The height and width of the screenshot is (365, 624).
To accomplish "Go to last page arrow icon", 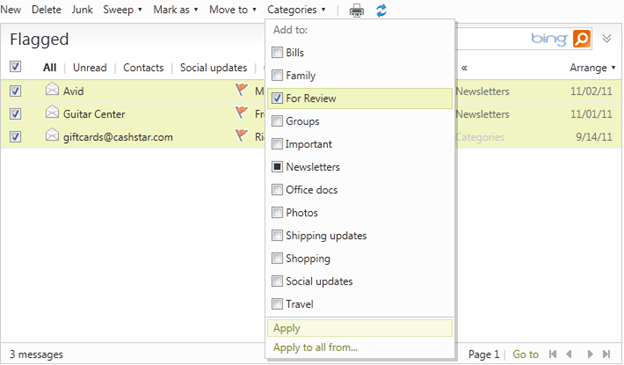I will coord(606,354).
